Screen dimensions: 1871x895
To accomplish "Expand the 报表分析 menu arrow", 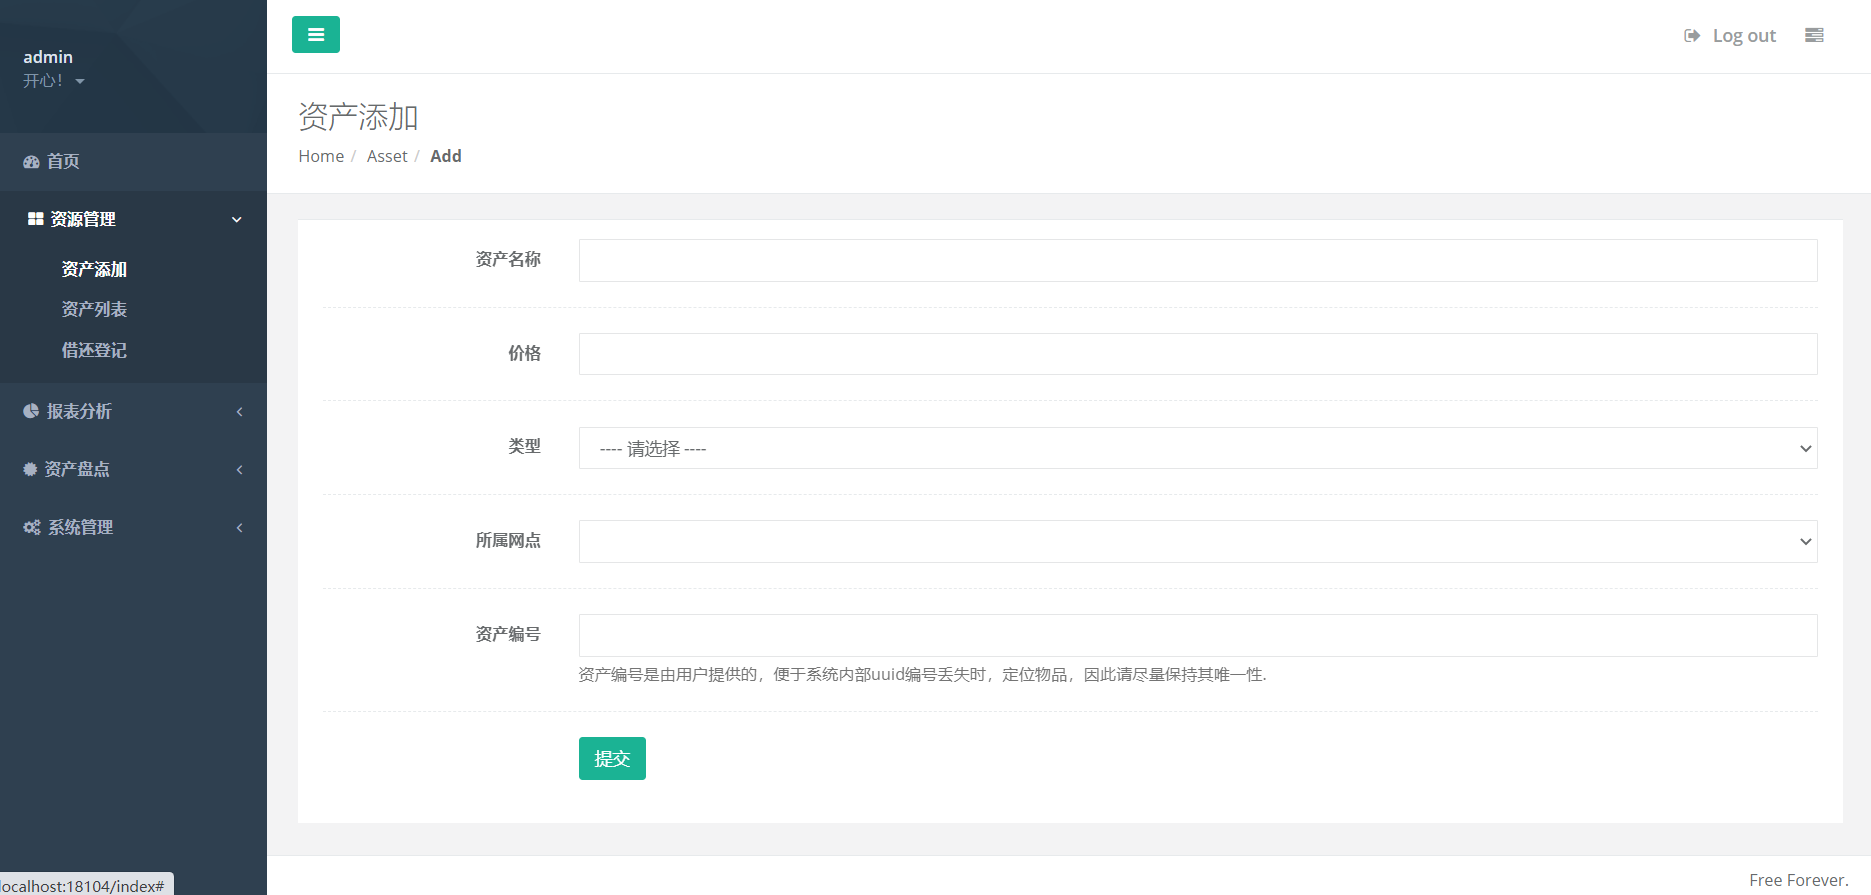I will [x=239, y=412].
